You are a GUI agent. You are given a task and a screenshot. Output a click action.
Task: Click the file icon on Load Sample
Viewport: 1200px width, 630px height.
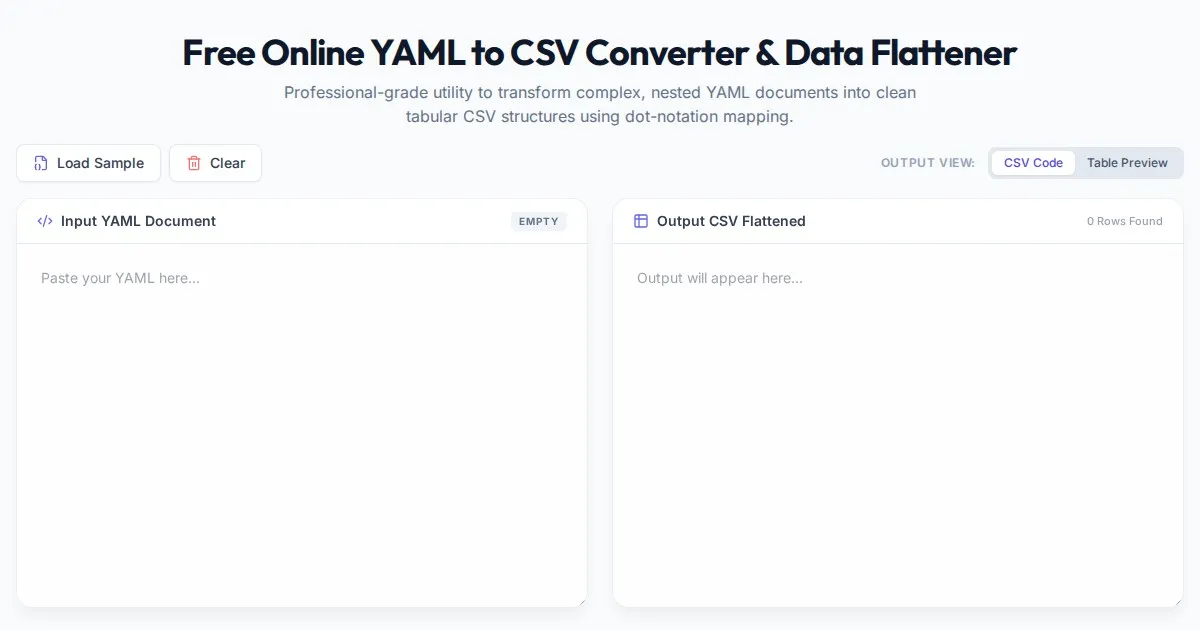click(x=41, y=163)
